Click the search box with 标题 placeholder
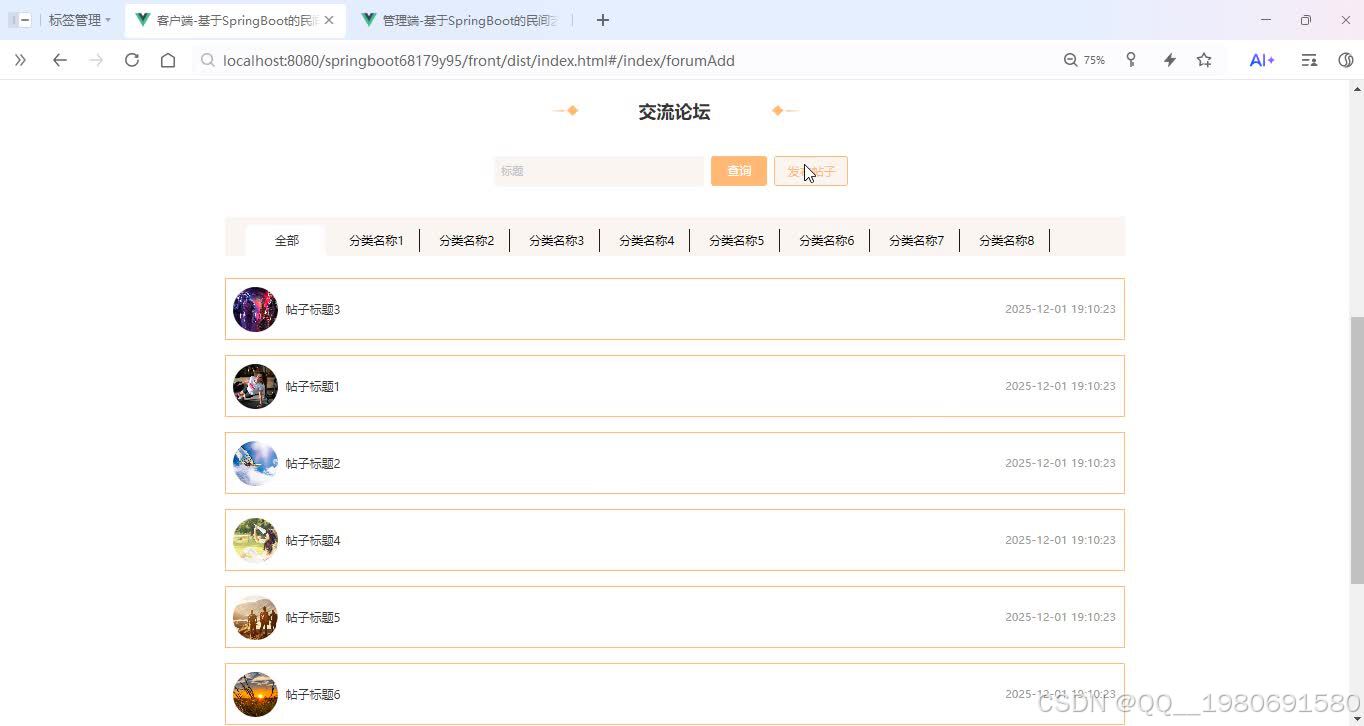This screenshot has height=726, width=1364. coord(599,171)
